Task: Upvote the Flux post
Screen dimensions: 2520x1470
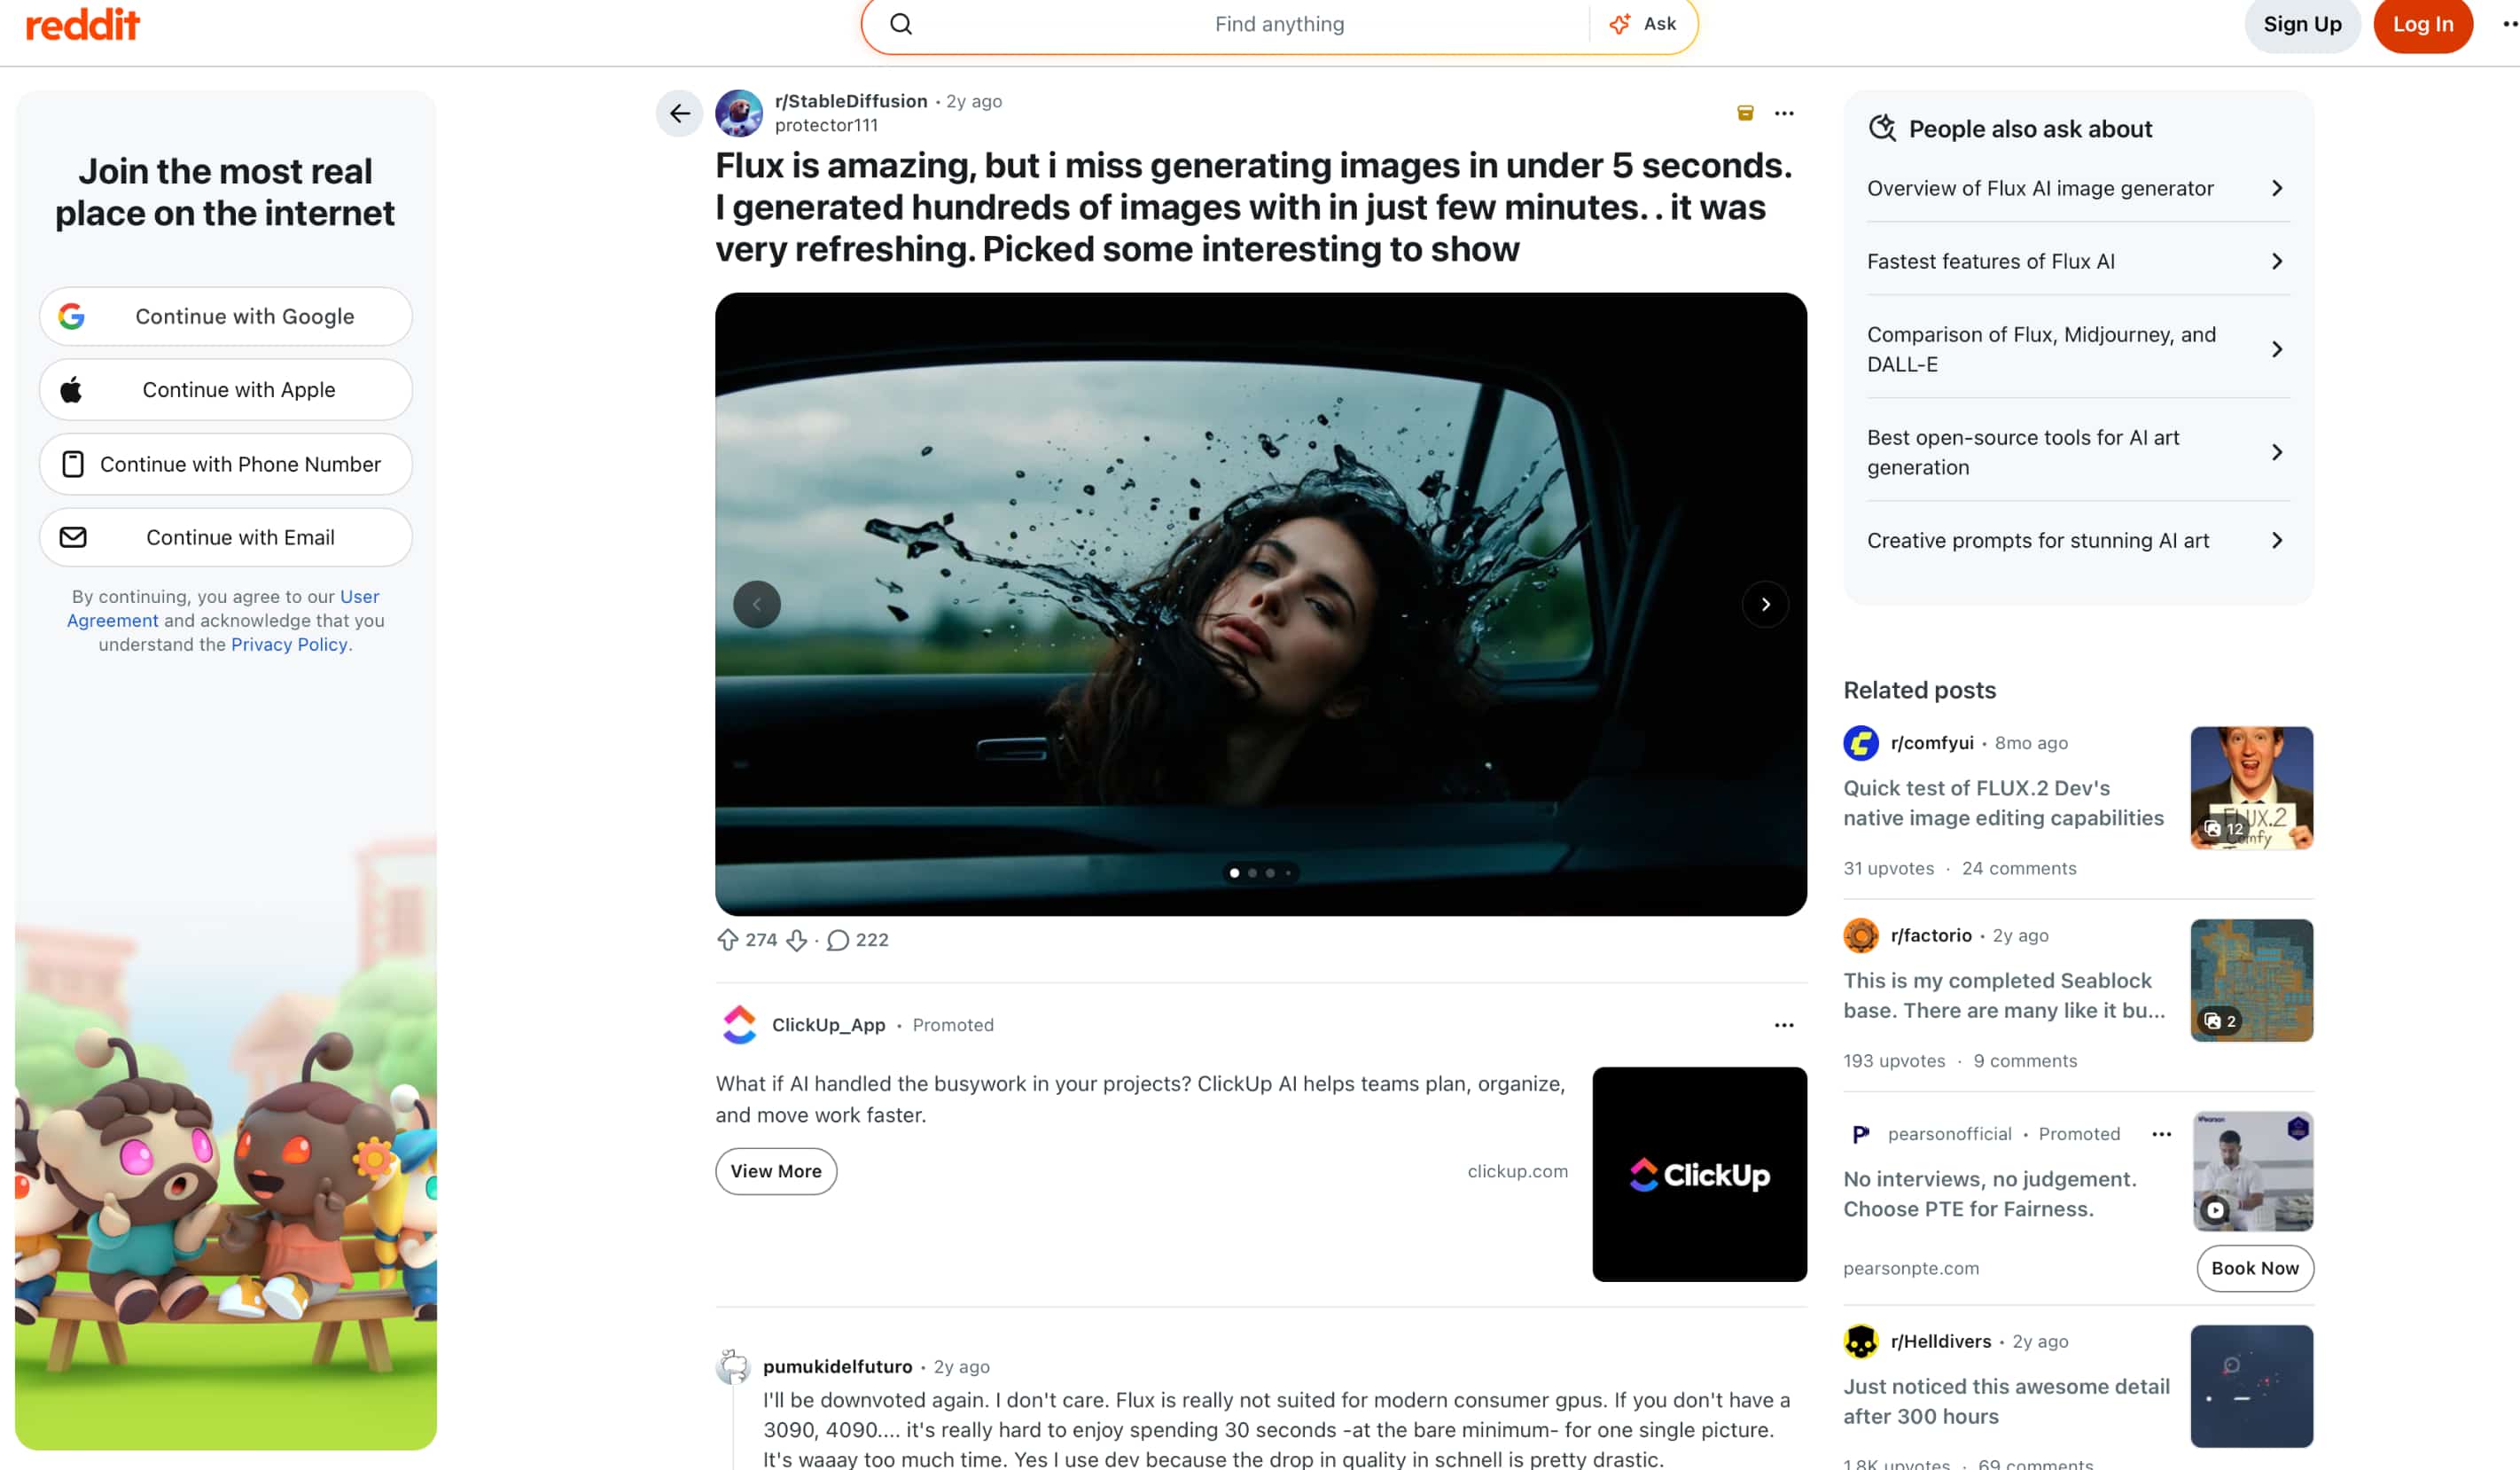Action: (x=728, y=940)
